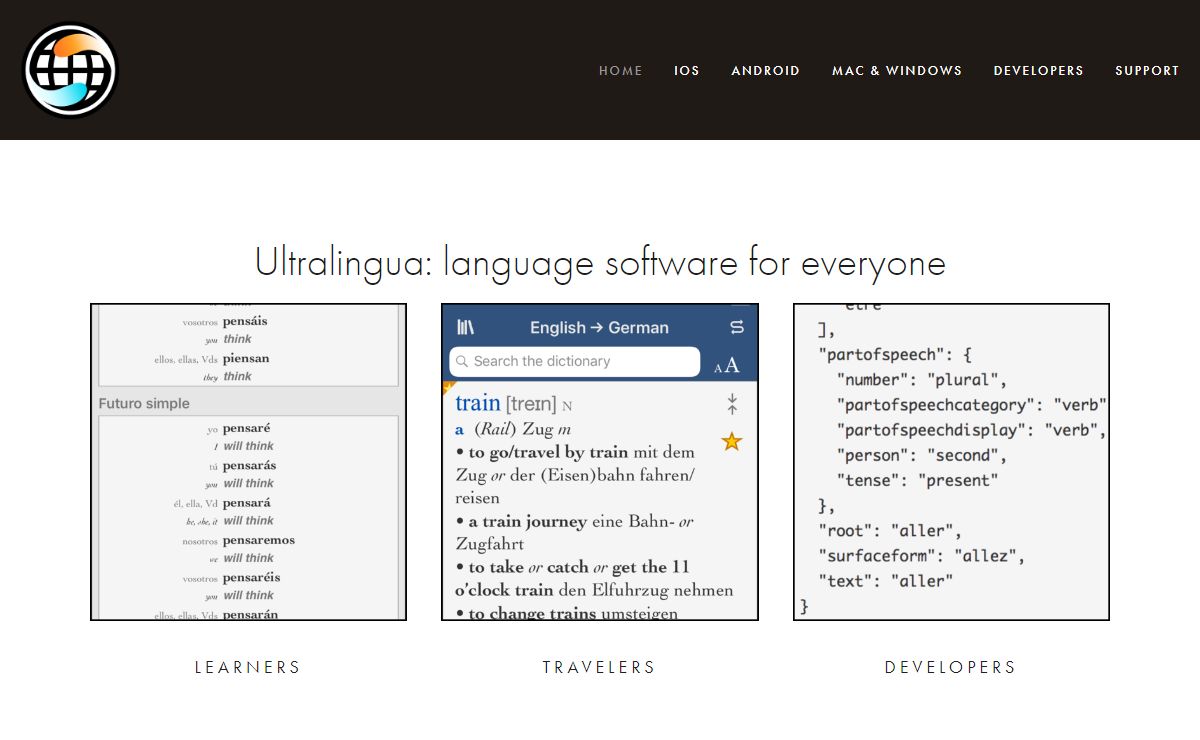Open the MAC & WINDOWS page
Viewport: 1200px width, 740px height.
897,71
